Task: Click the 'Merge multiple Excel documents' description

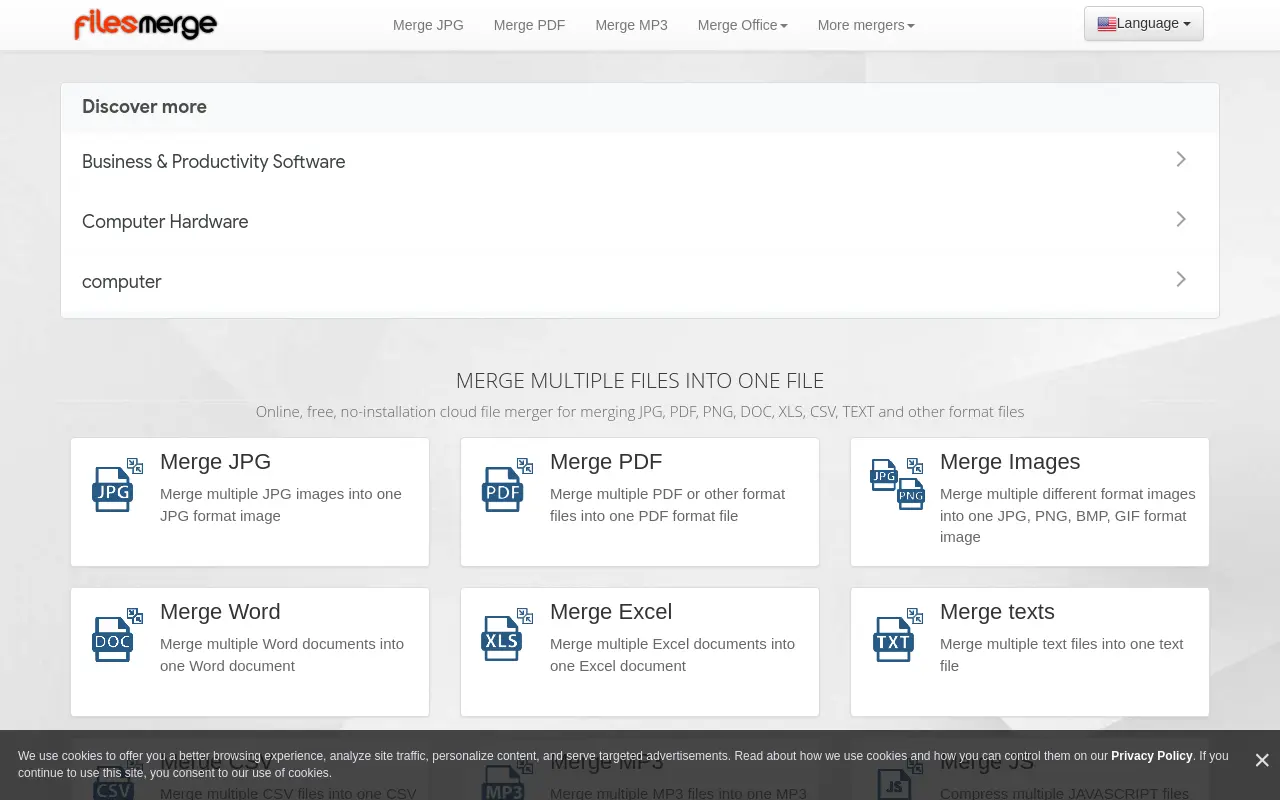Action: click(673, 655)
